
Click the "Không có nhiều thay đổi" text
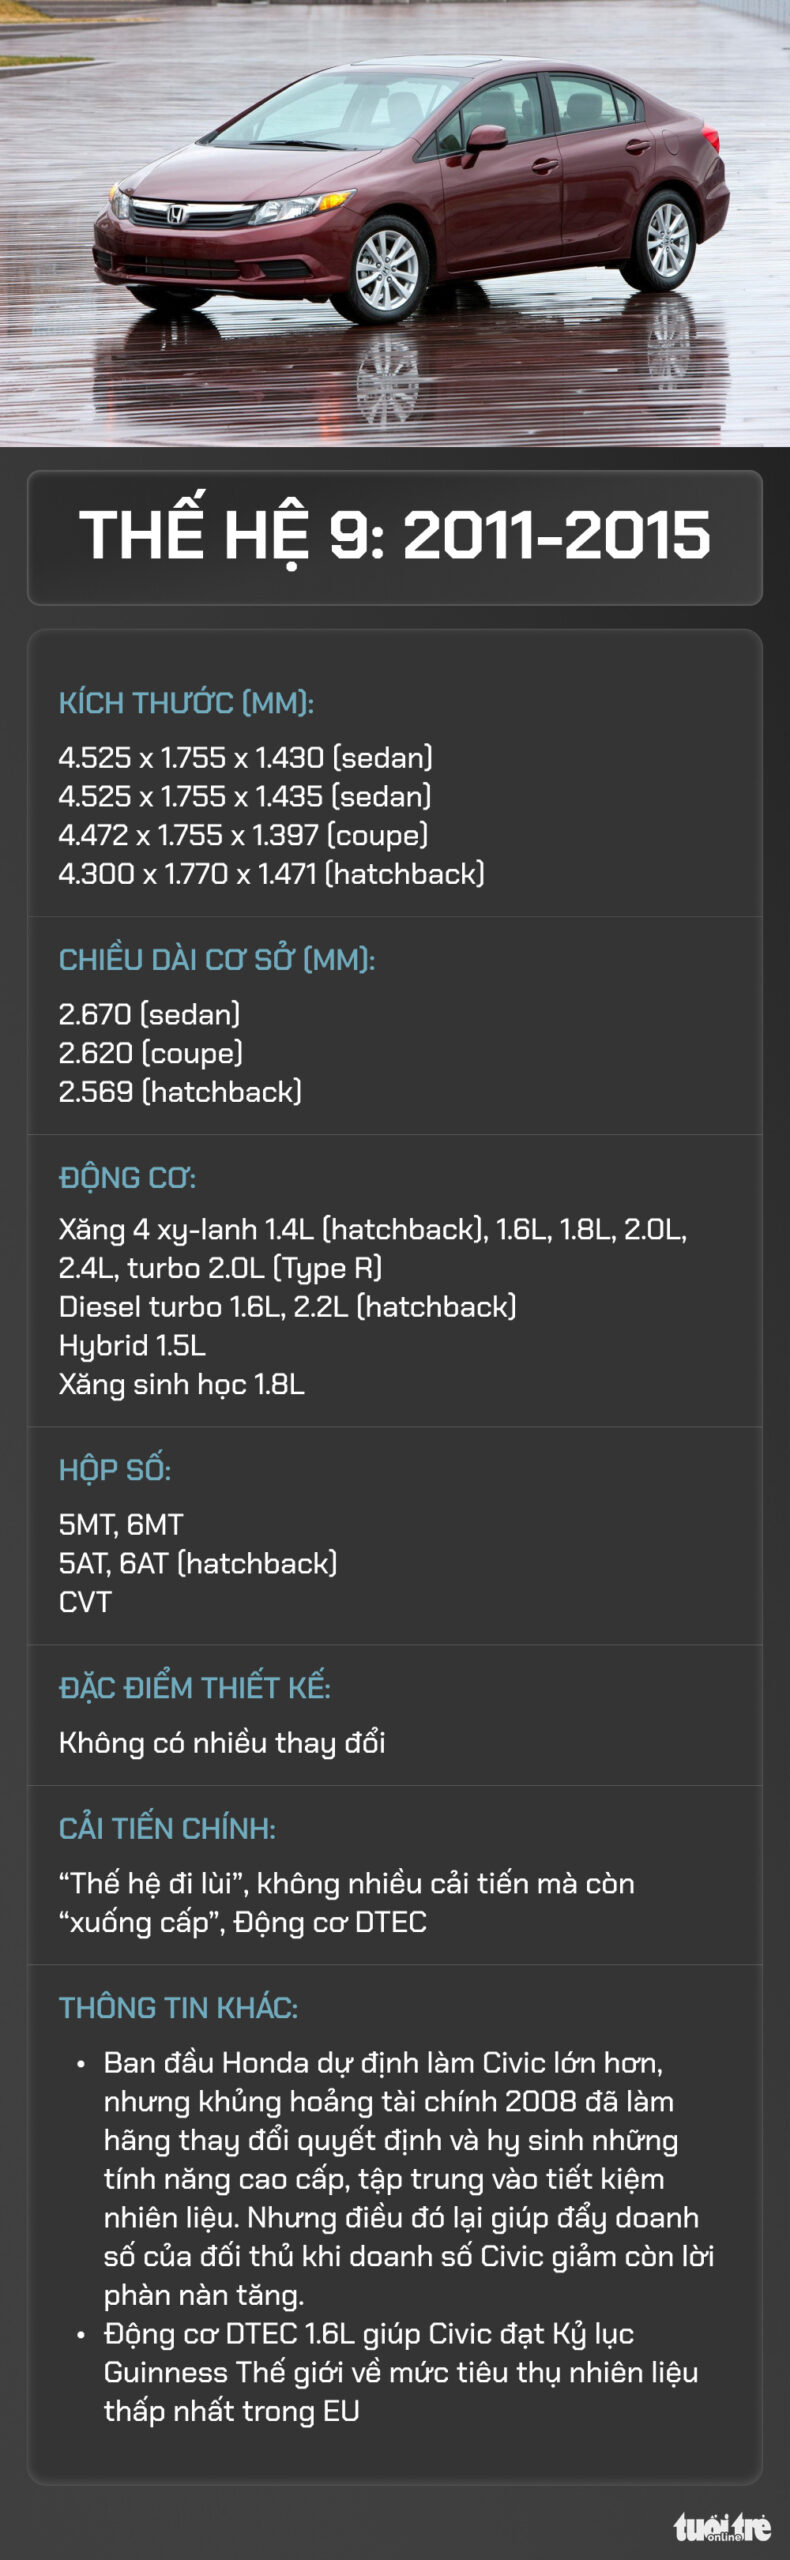click(x=222, y=1743)
